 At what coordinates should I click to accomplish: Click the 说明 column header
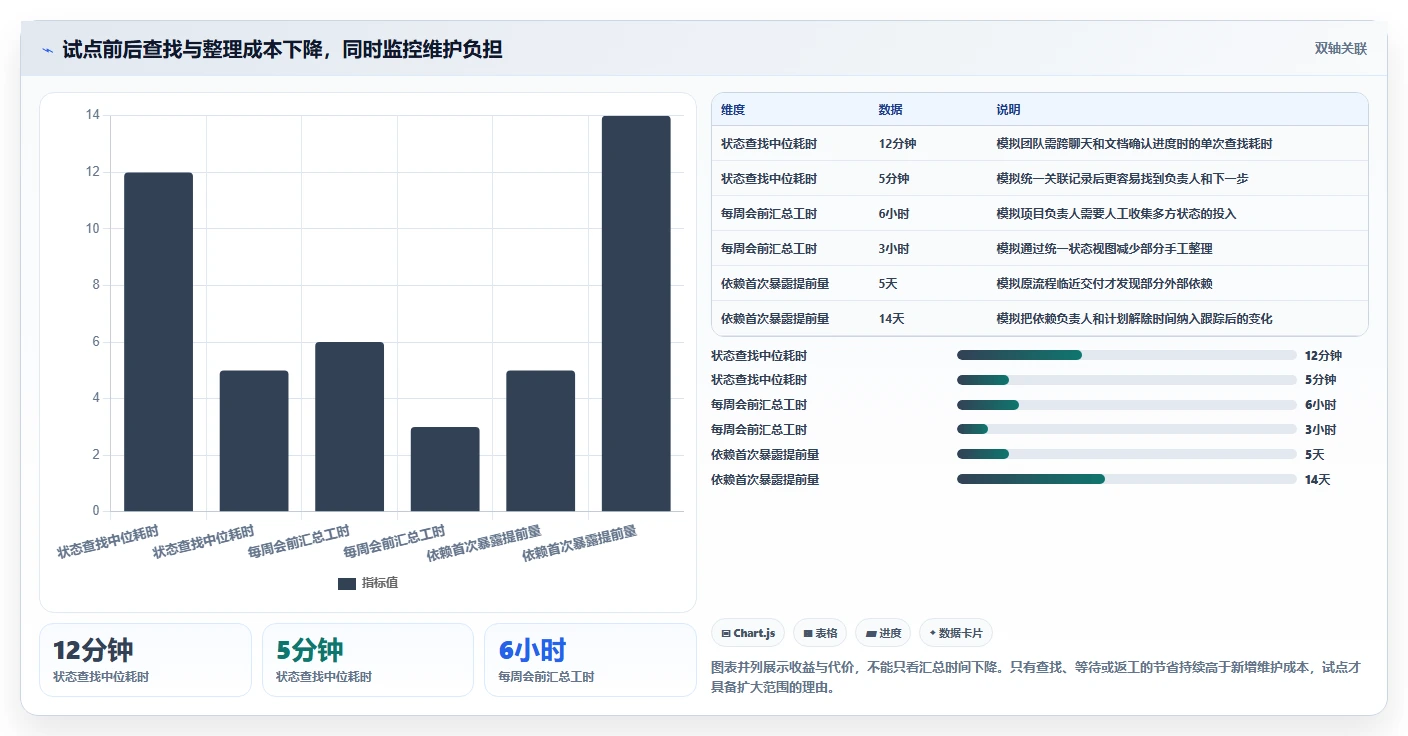click(x=1008, y=110)
